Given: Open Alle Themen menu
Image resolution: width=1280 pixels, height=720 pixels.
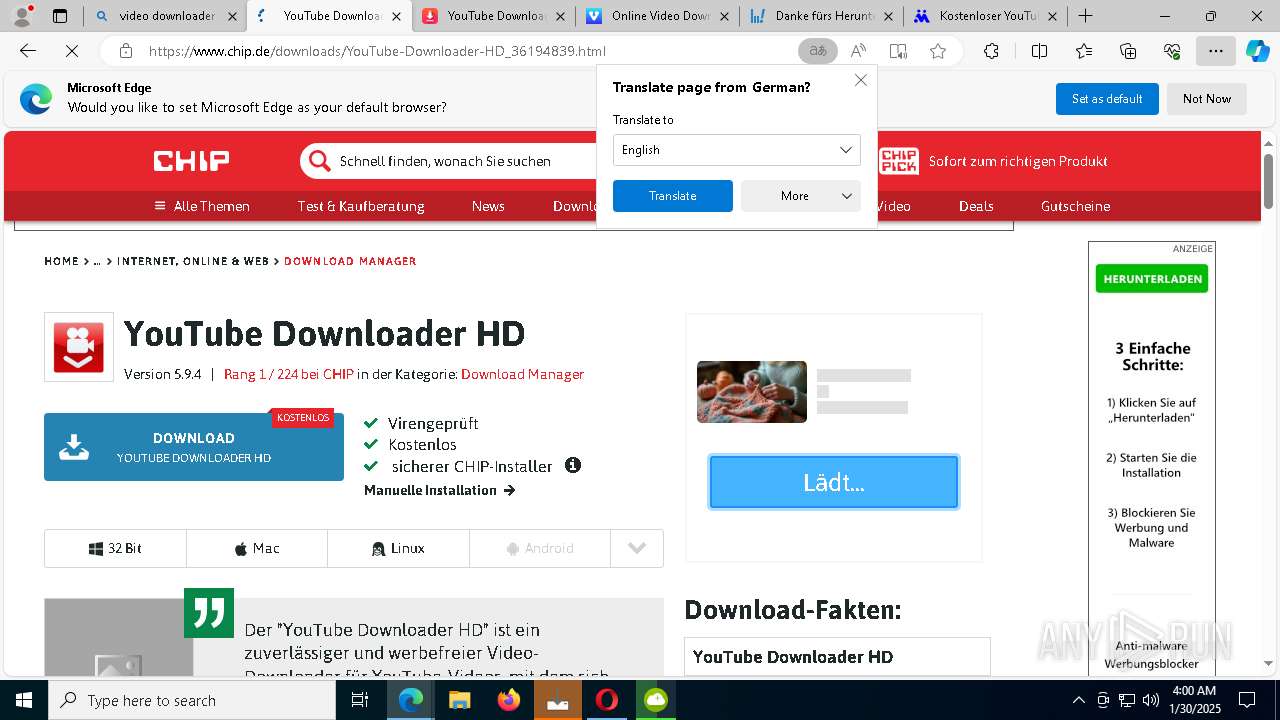Looking at the screenshot, I should point(202,206).
